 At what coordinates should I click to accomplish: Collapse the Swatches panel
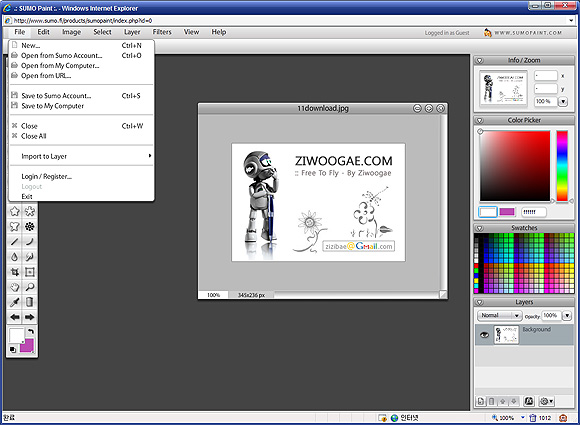click(479, 228)
